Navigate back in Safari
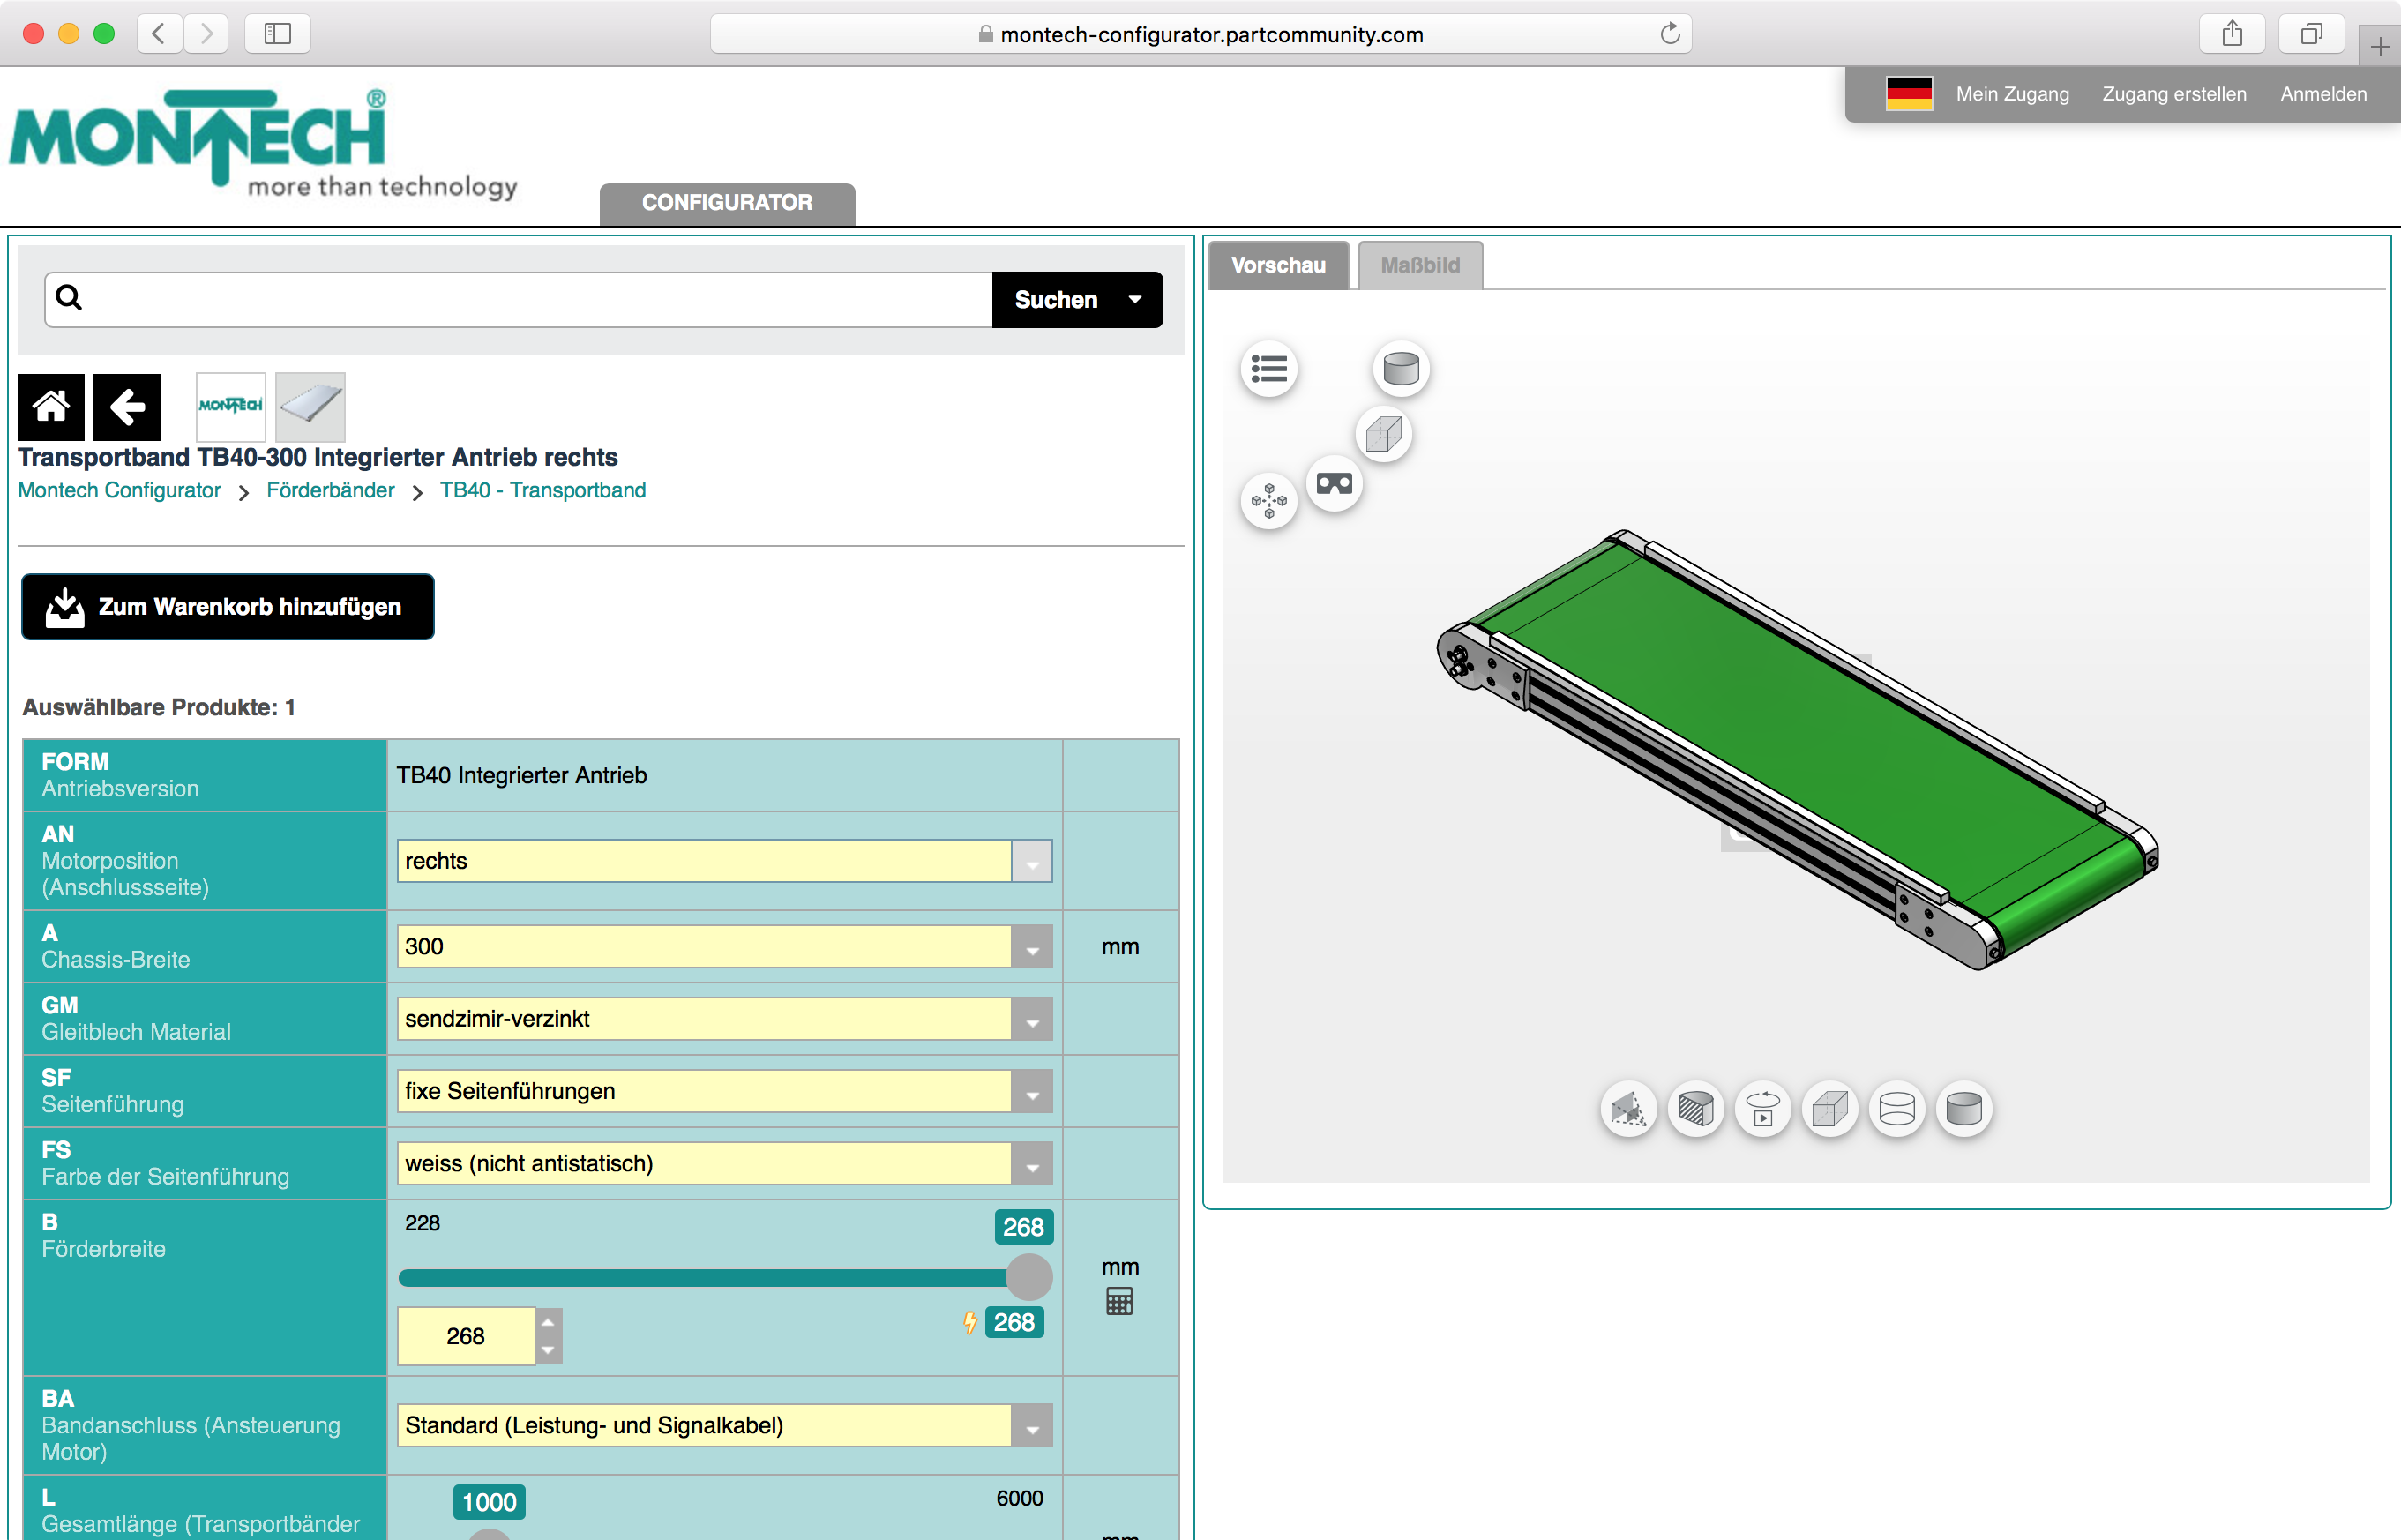The image size is (2401, 1540). click(x=158, y=34)
